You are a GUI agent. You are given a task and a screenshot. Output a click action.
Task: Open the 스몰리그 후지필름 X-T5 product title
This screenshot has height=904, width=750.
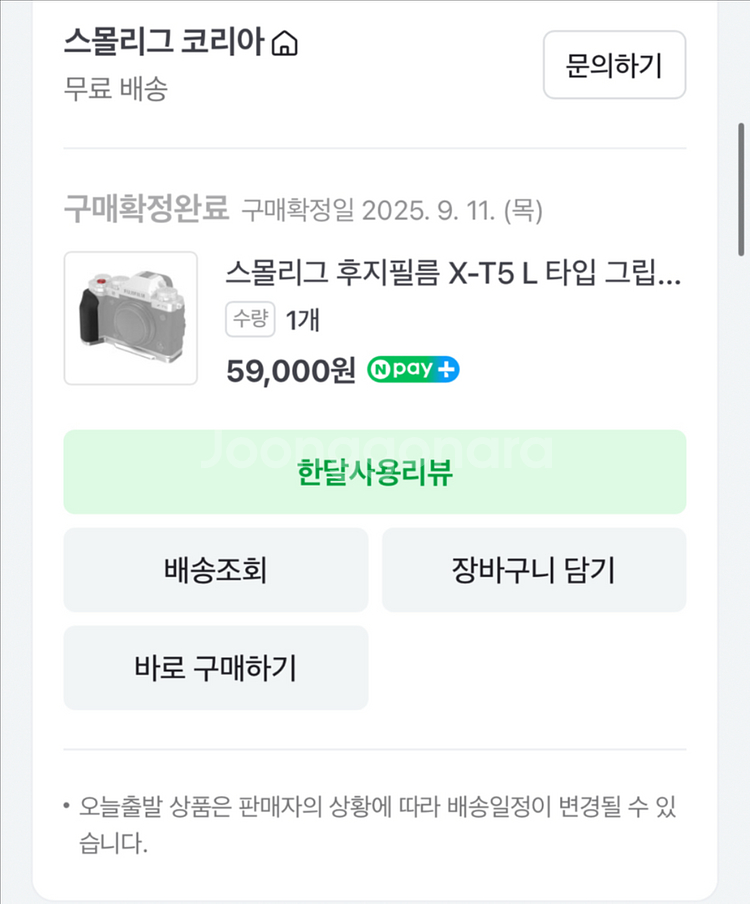(x=454, y=273)
